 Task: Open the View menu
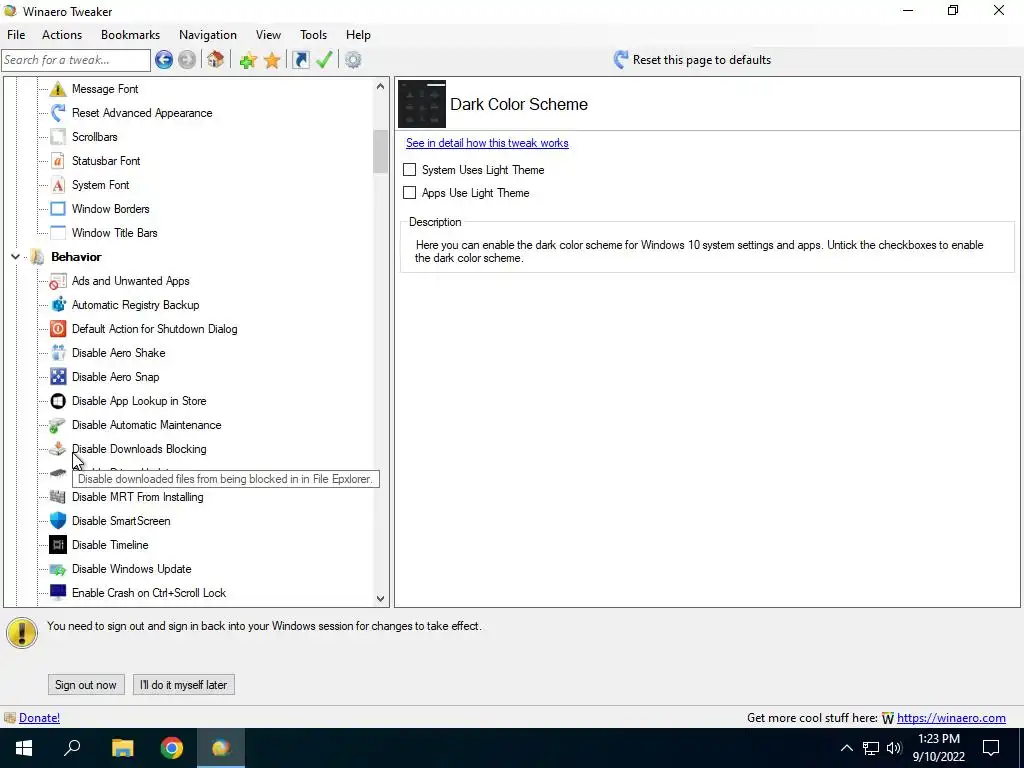click(x=268, y=35)
